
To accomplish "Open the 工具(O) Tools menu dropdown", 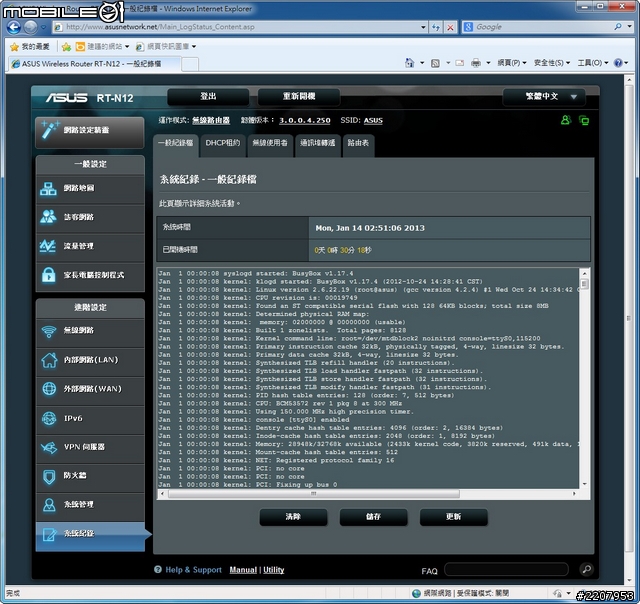I will point(593,63).
